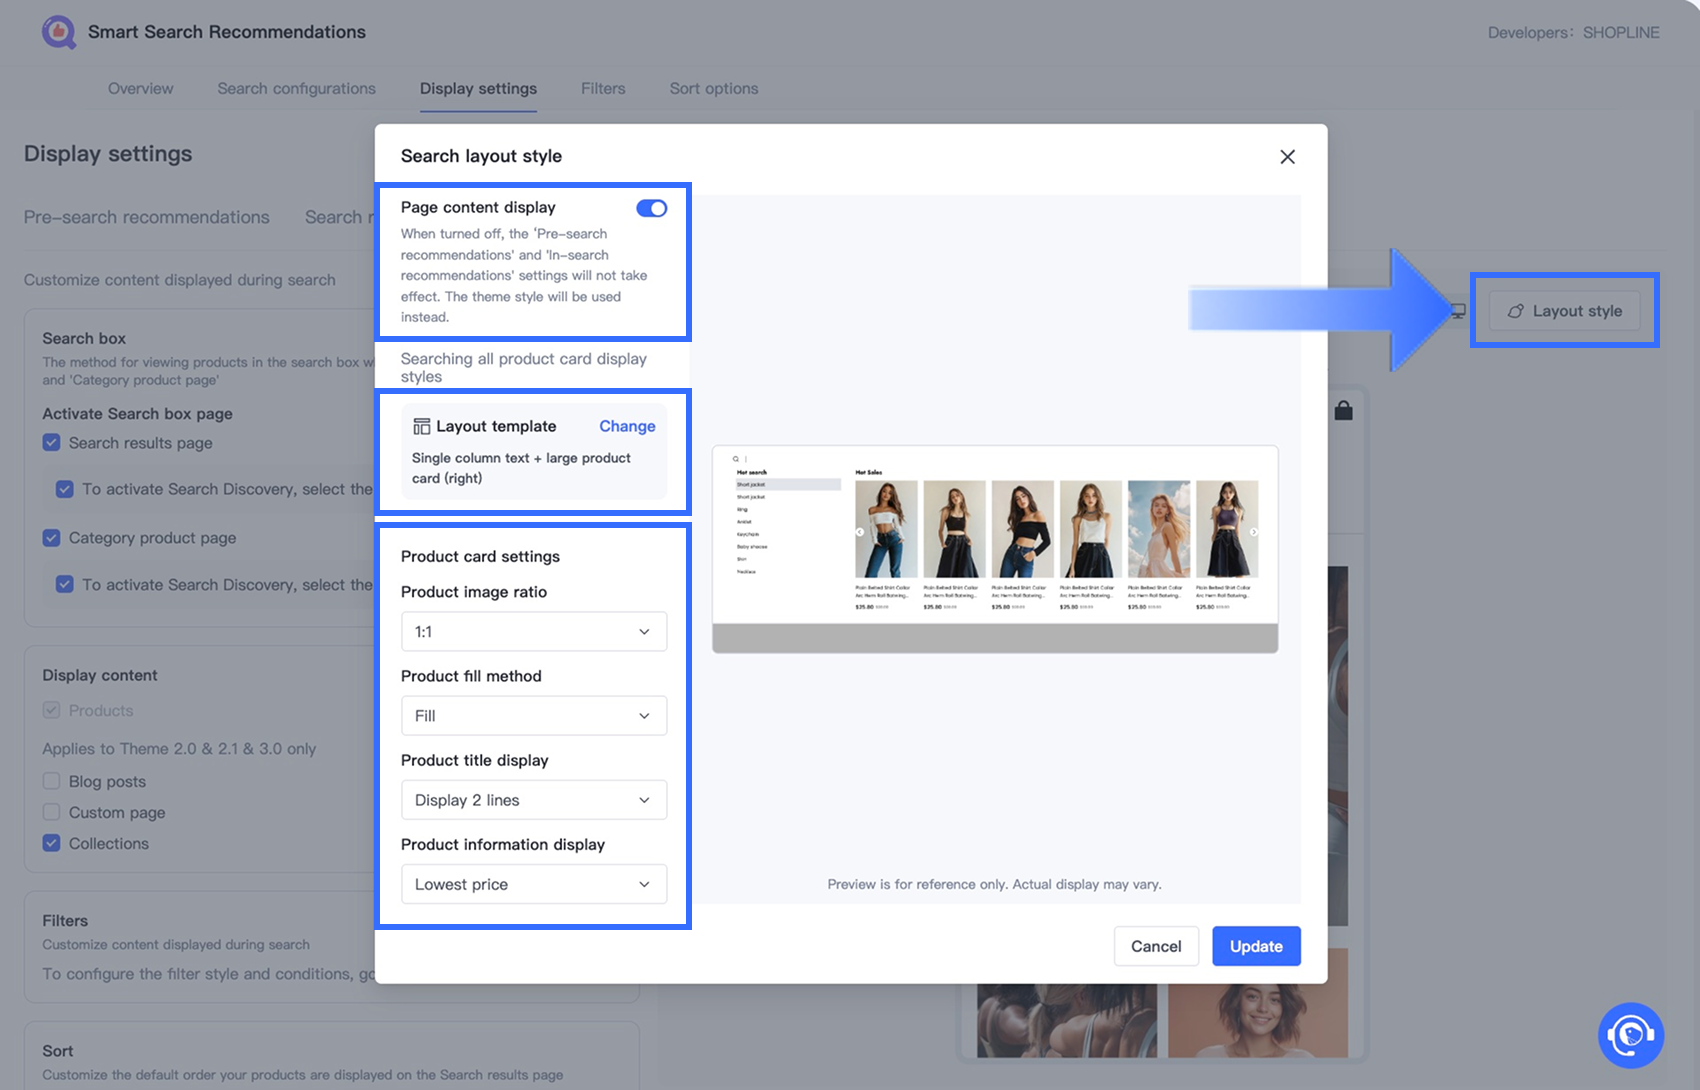Image resolution: width=1700 pixels, height=1090 pixels.
Task: Switch to the Search configurations tab
Action: [297, 88]
